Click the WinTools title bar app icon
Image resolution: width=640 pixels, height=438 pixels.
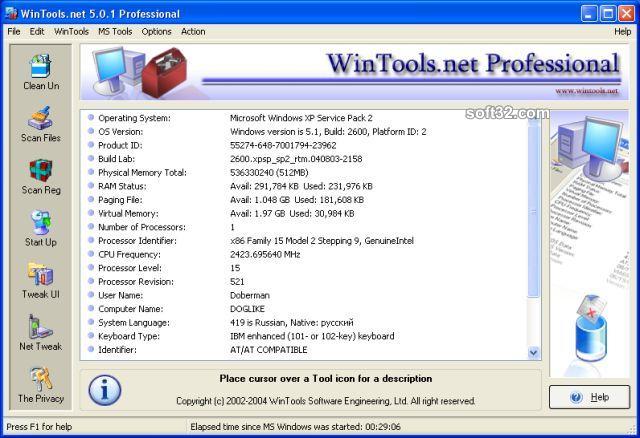(x=11, y=13)
